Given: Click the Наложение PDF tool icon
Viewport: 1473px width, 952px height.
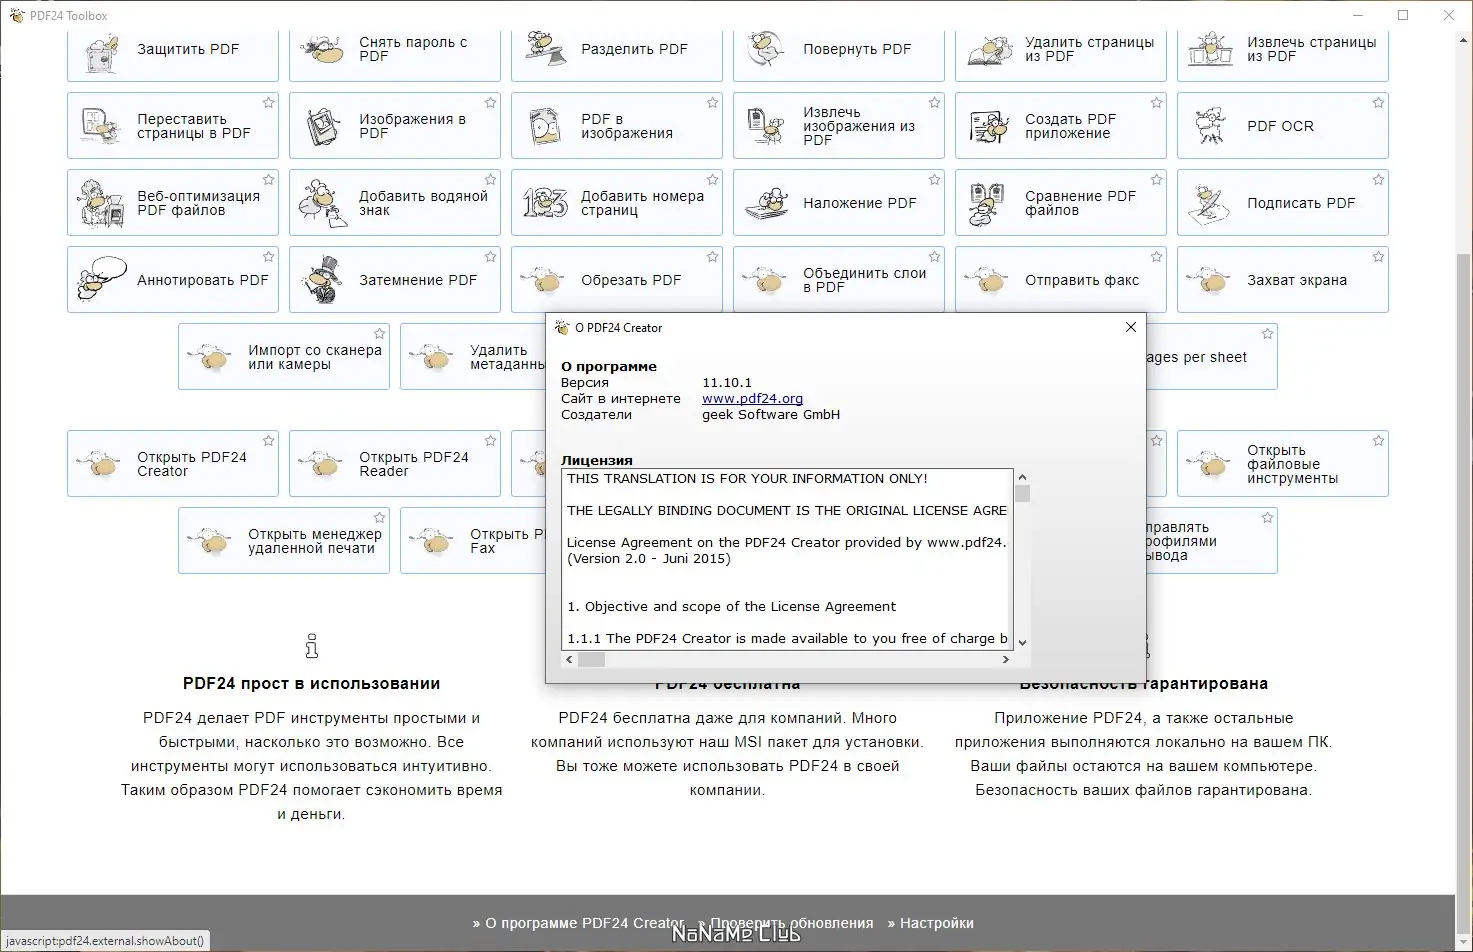Looking at the screenshot, I should point(767,203).
